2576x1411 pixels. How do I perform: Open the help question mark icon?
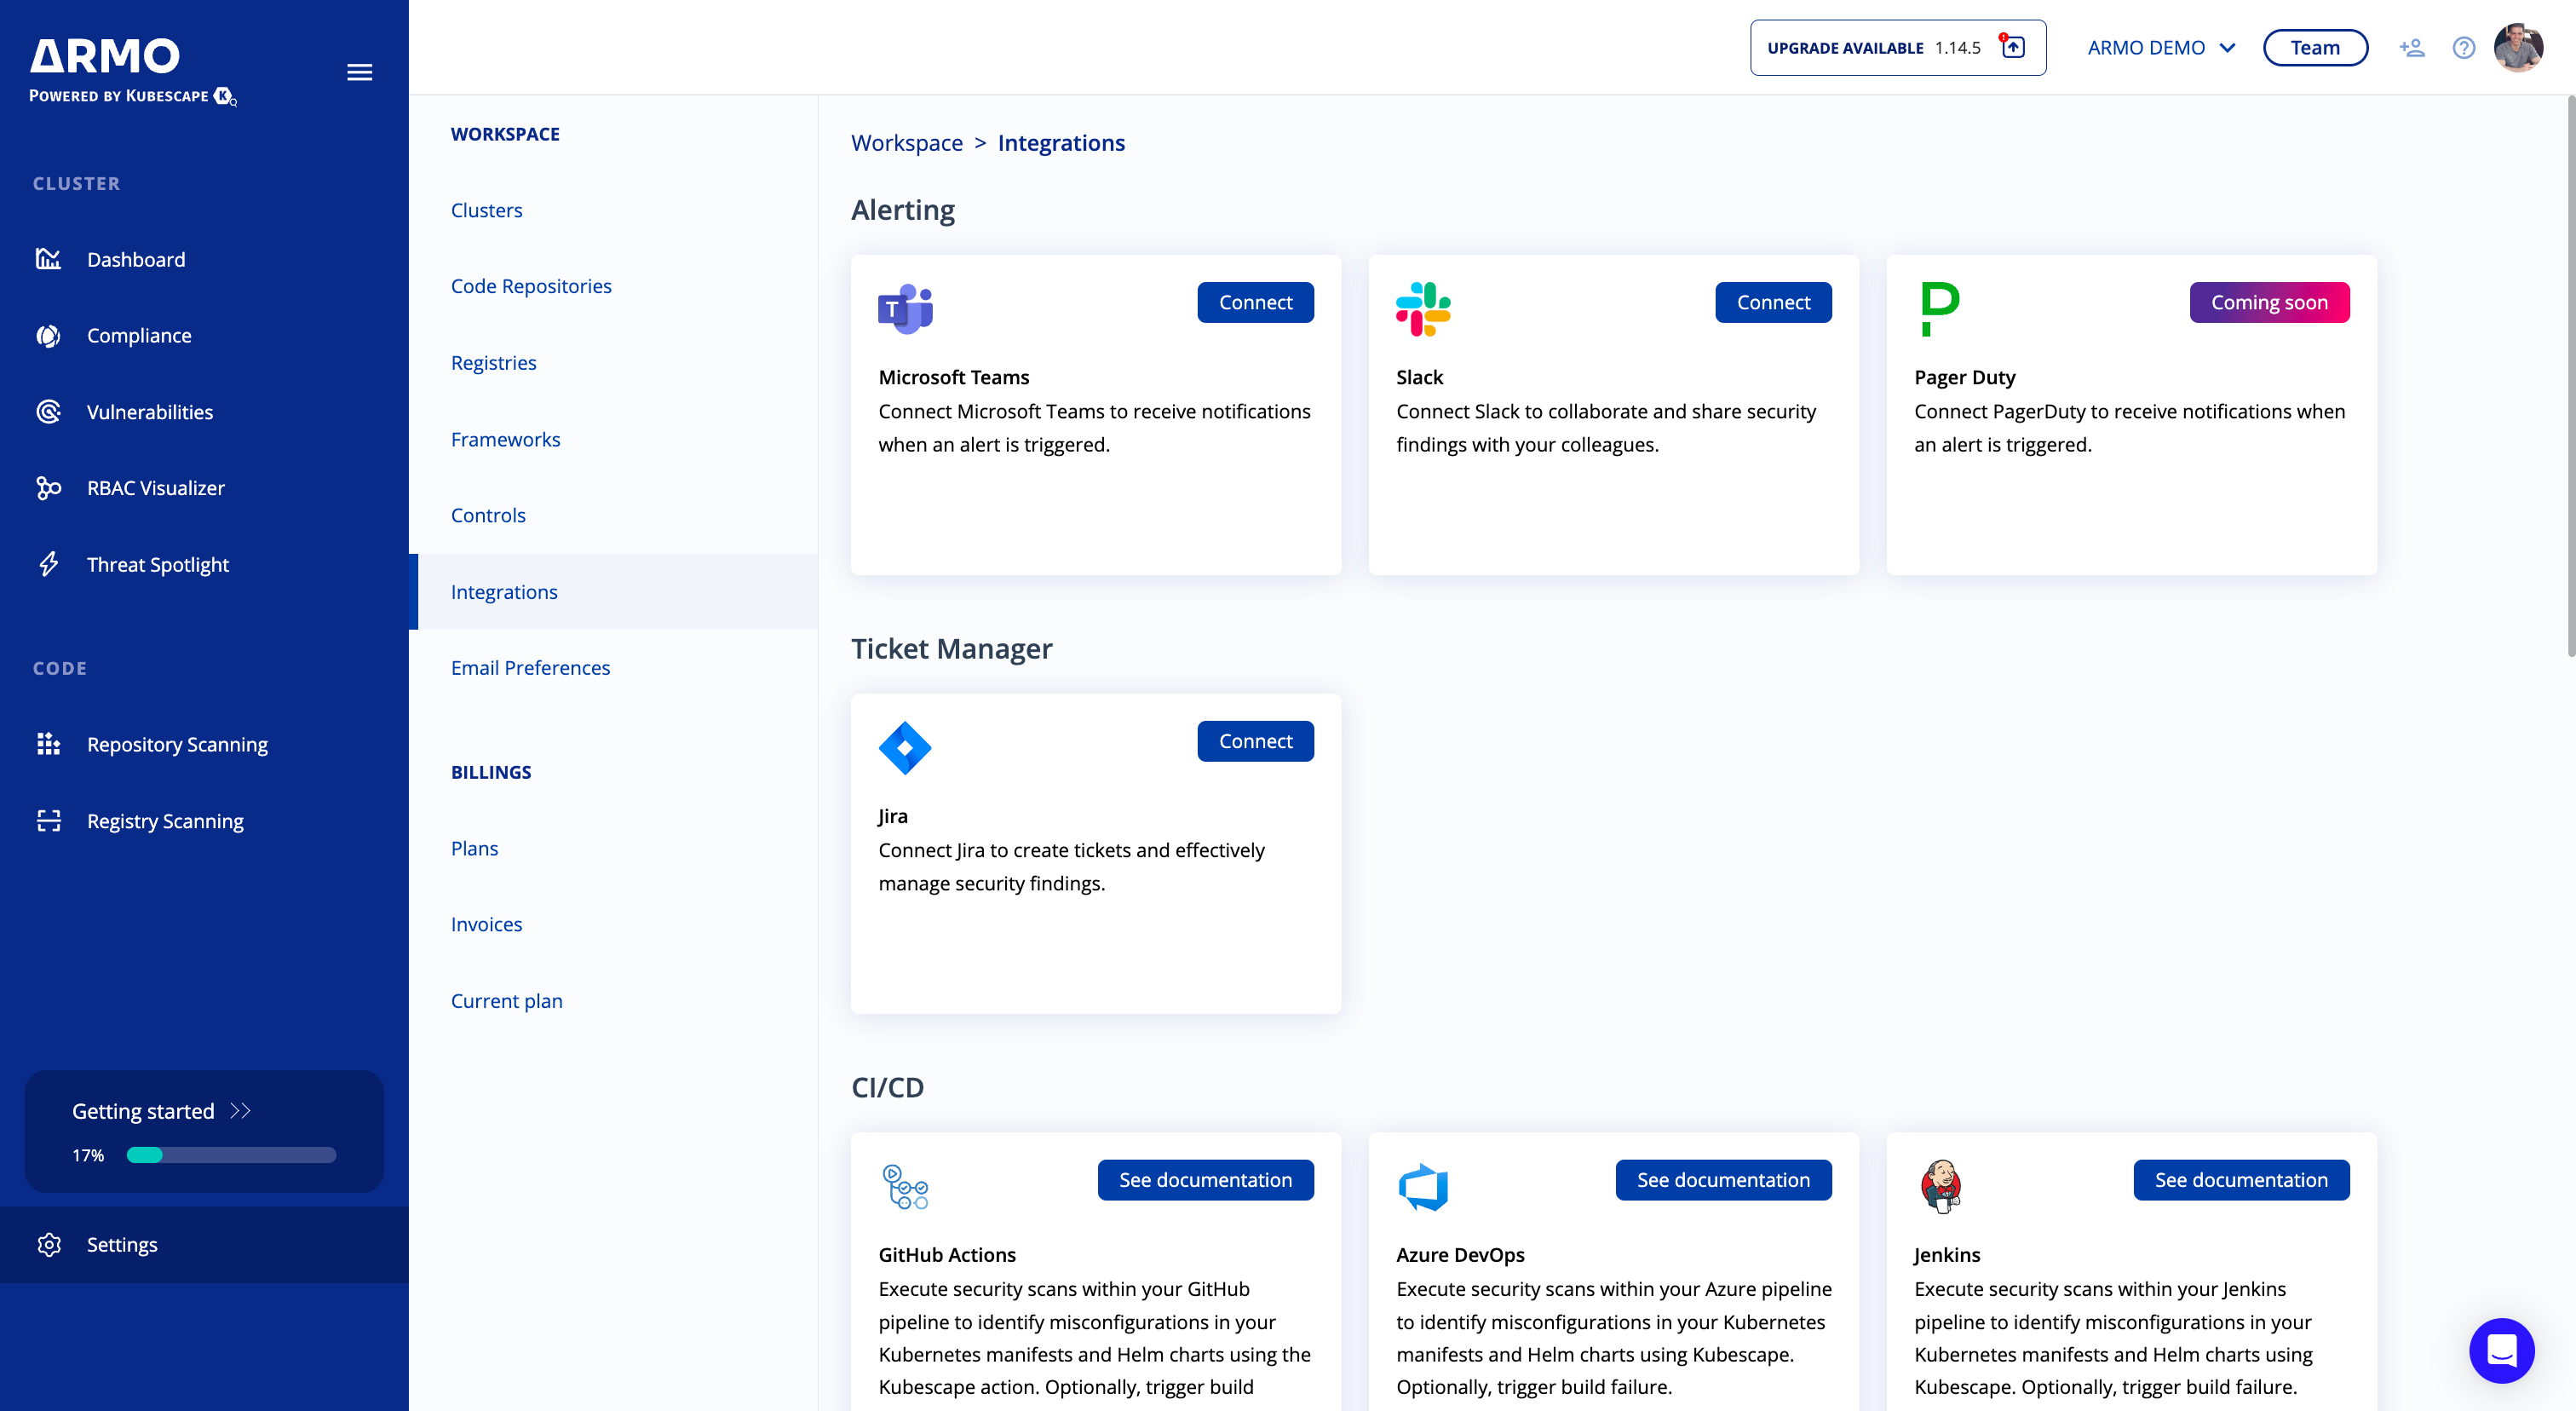[2463, 47]
